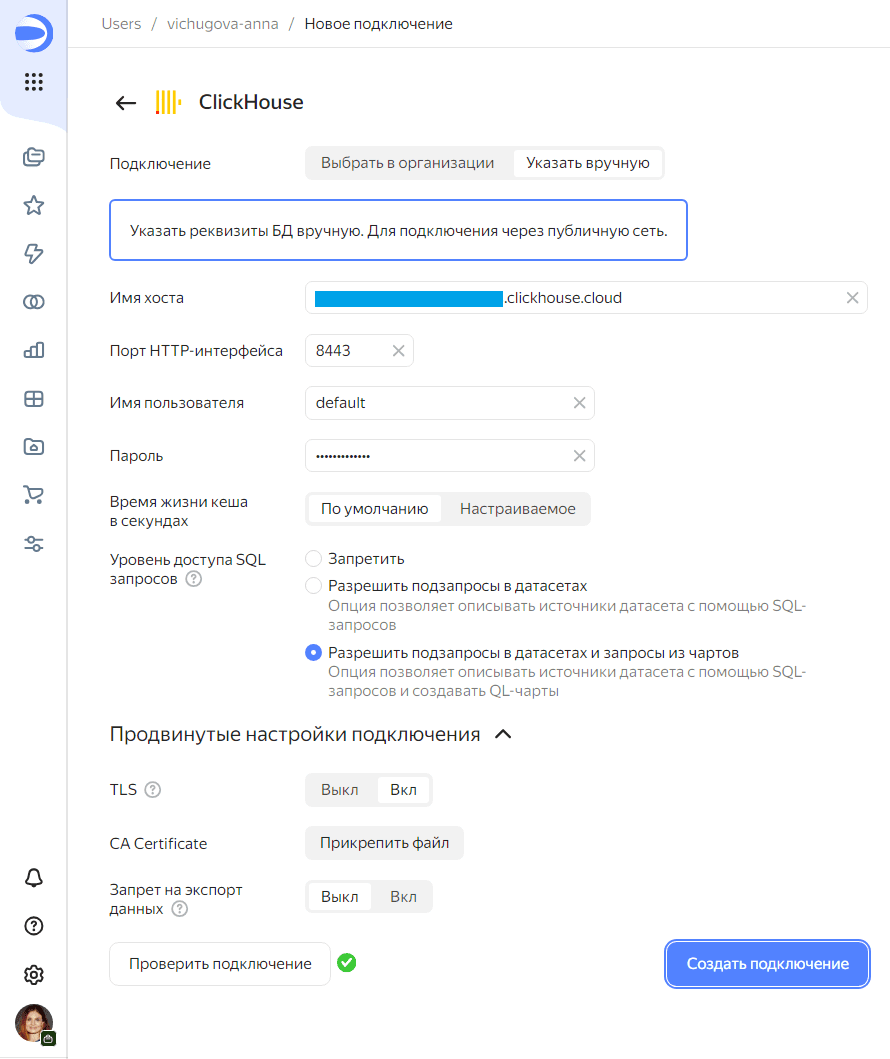The height and width of the screenshot is (1059, 890).
Task: Go back using the left arrow
Action: (126, 103)
